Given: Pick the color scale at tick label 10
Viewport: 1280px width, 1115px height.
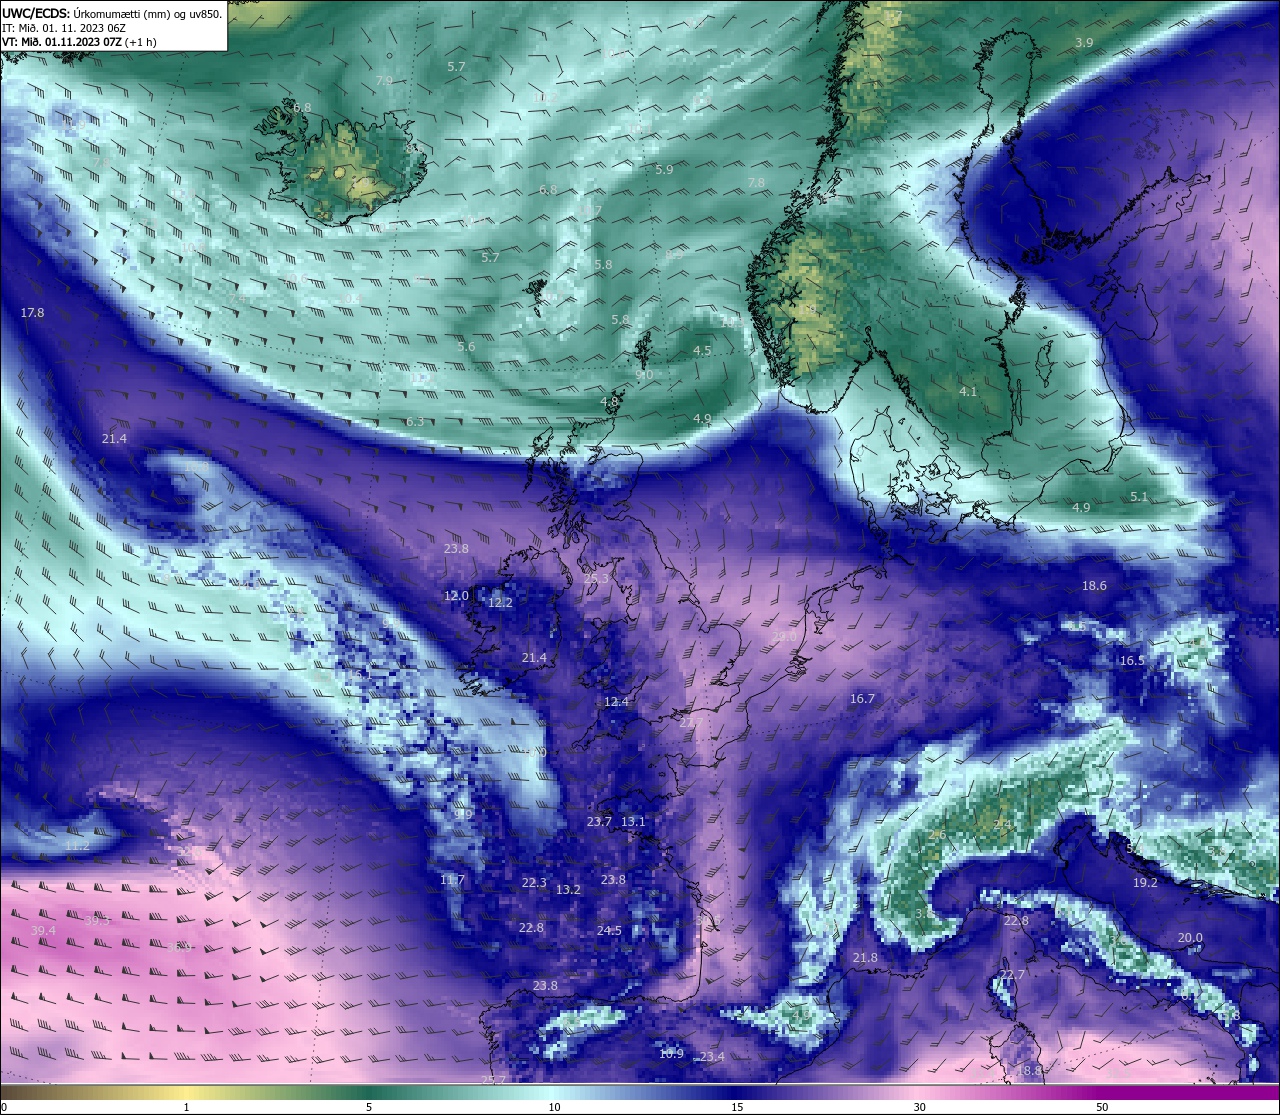Looking at the screenshot, I should tap(553, 1107).
